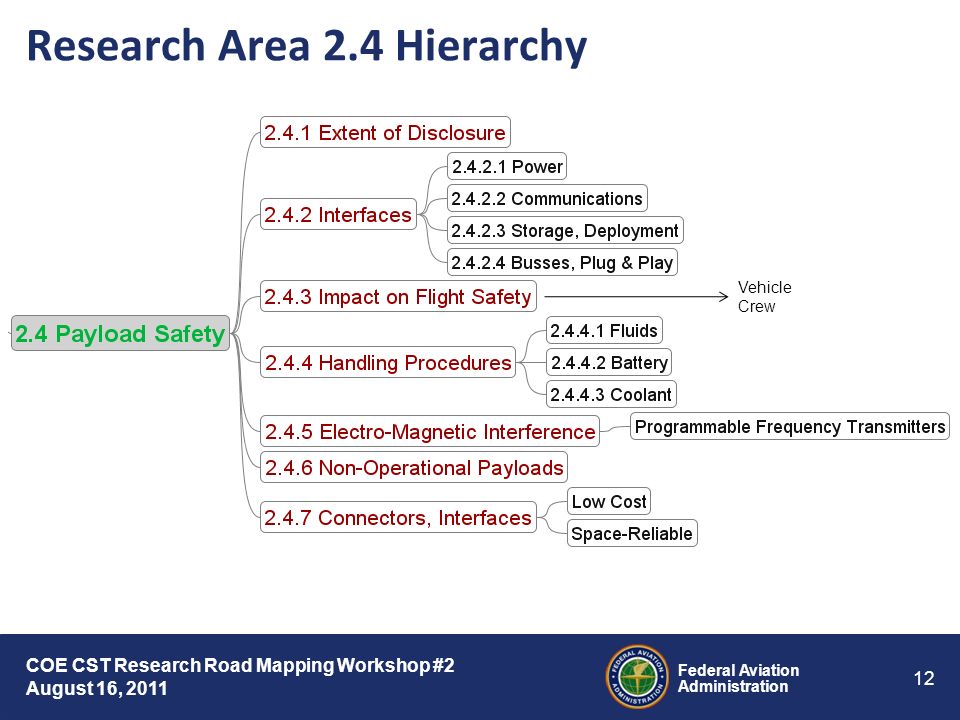960x720 pixels.
Task: Select the Low Cost node
Action: pyautogui.click(x=609, y=501)
